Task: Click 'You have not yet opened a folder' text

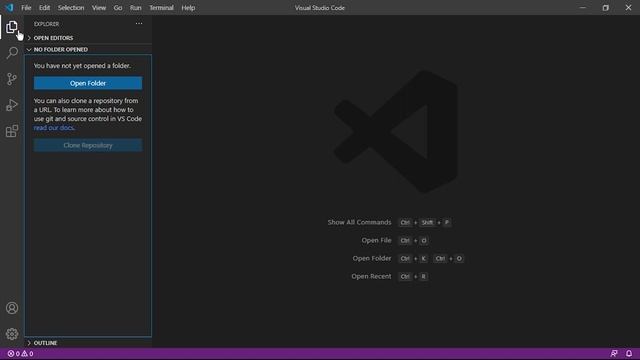Action: [82, 66]
